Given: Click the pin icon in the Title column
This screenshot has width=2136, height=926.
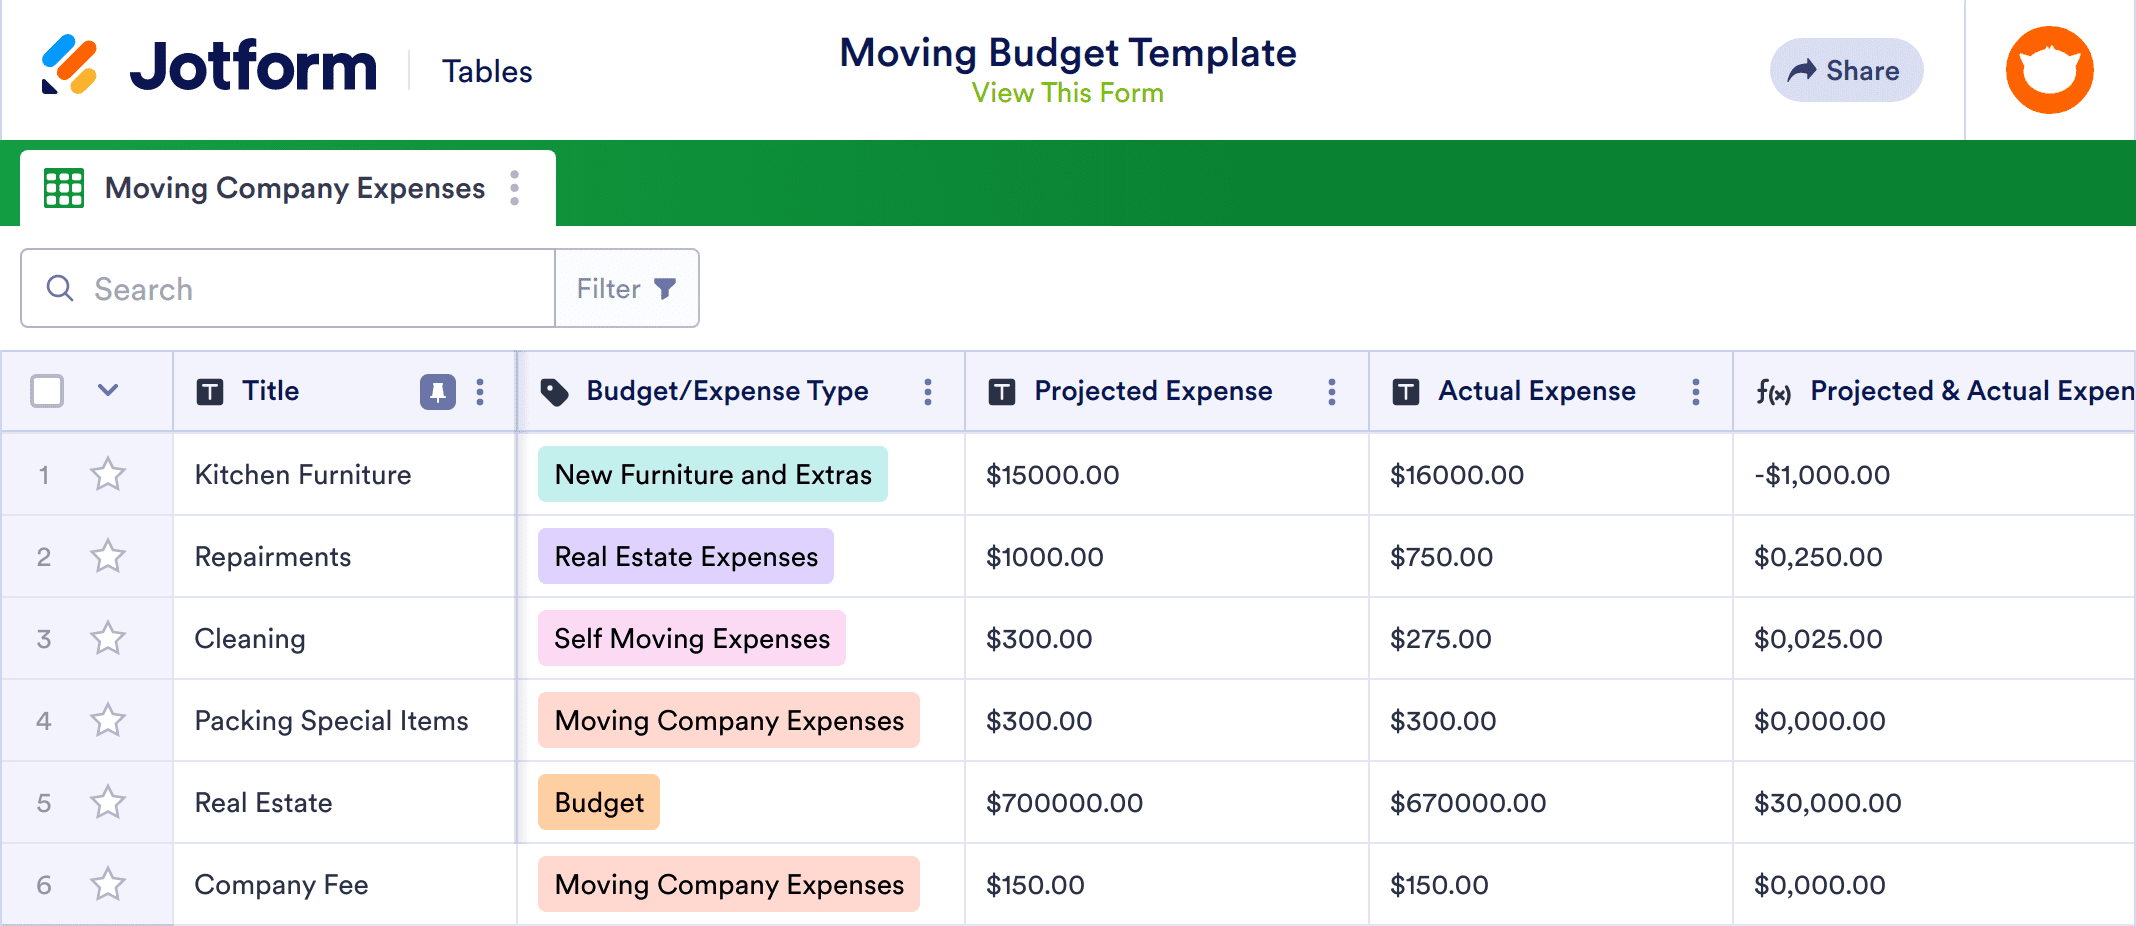Looking at the screenshot, I should pos(440,391).
